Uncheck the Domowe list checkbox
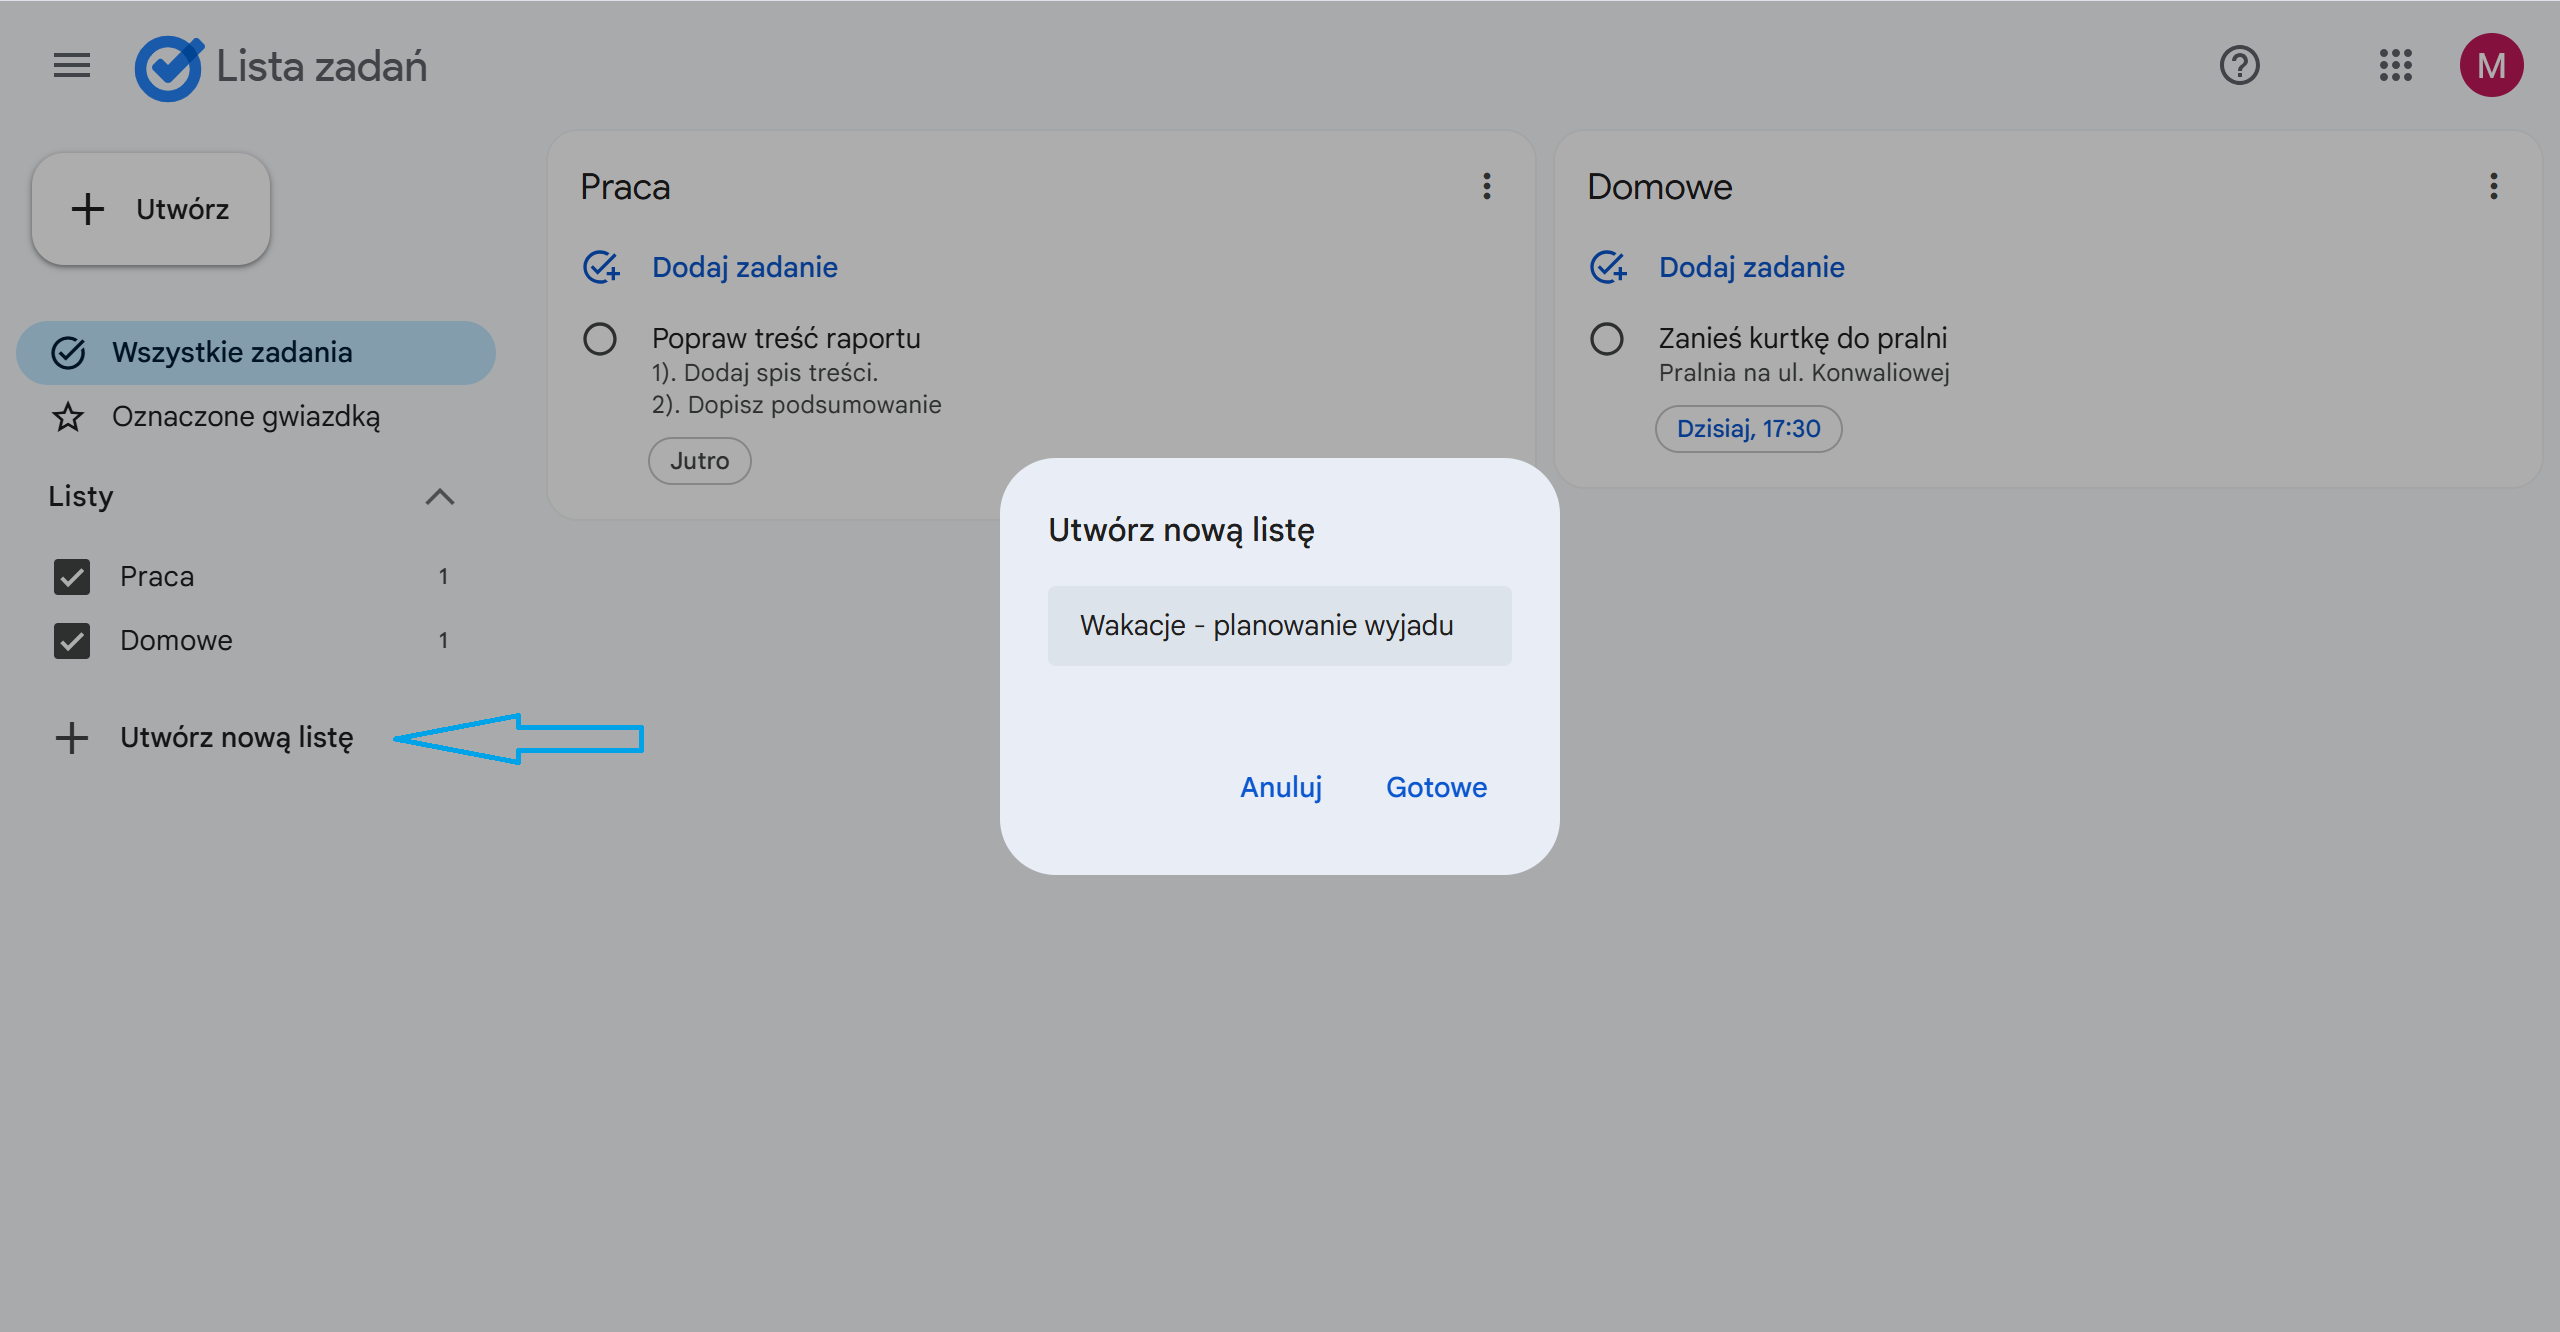Screen dimensions: 2560x1332 (x=72, y=641)
